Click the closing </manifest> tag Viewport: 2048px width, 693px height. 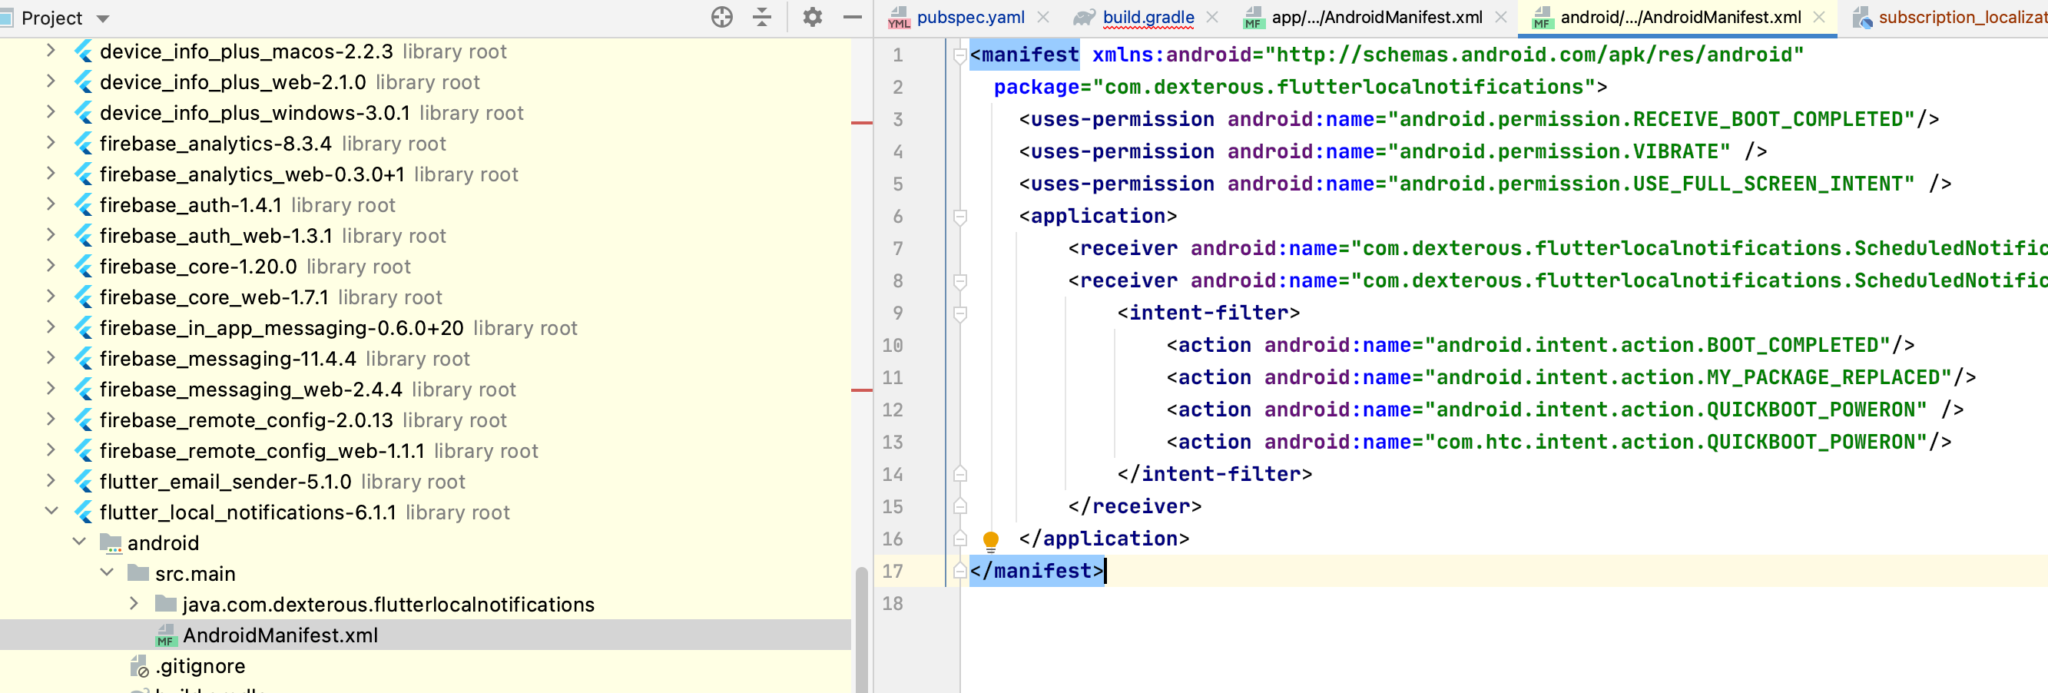[x=1038, y=571]
